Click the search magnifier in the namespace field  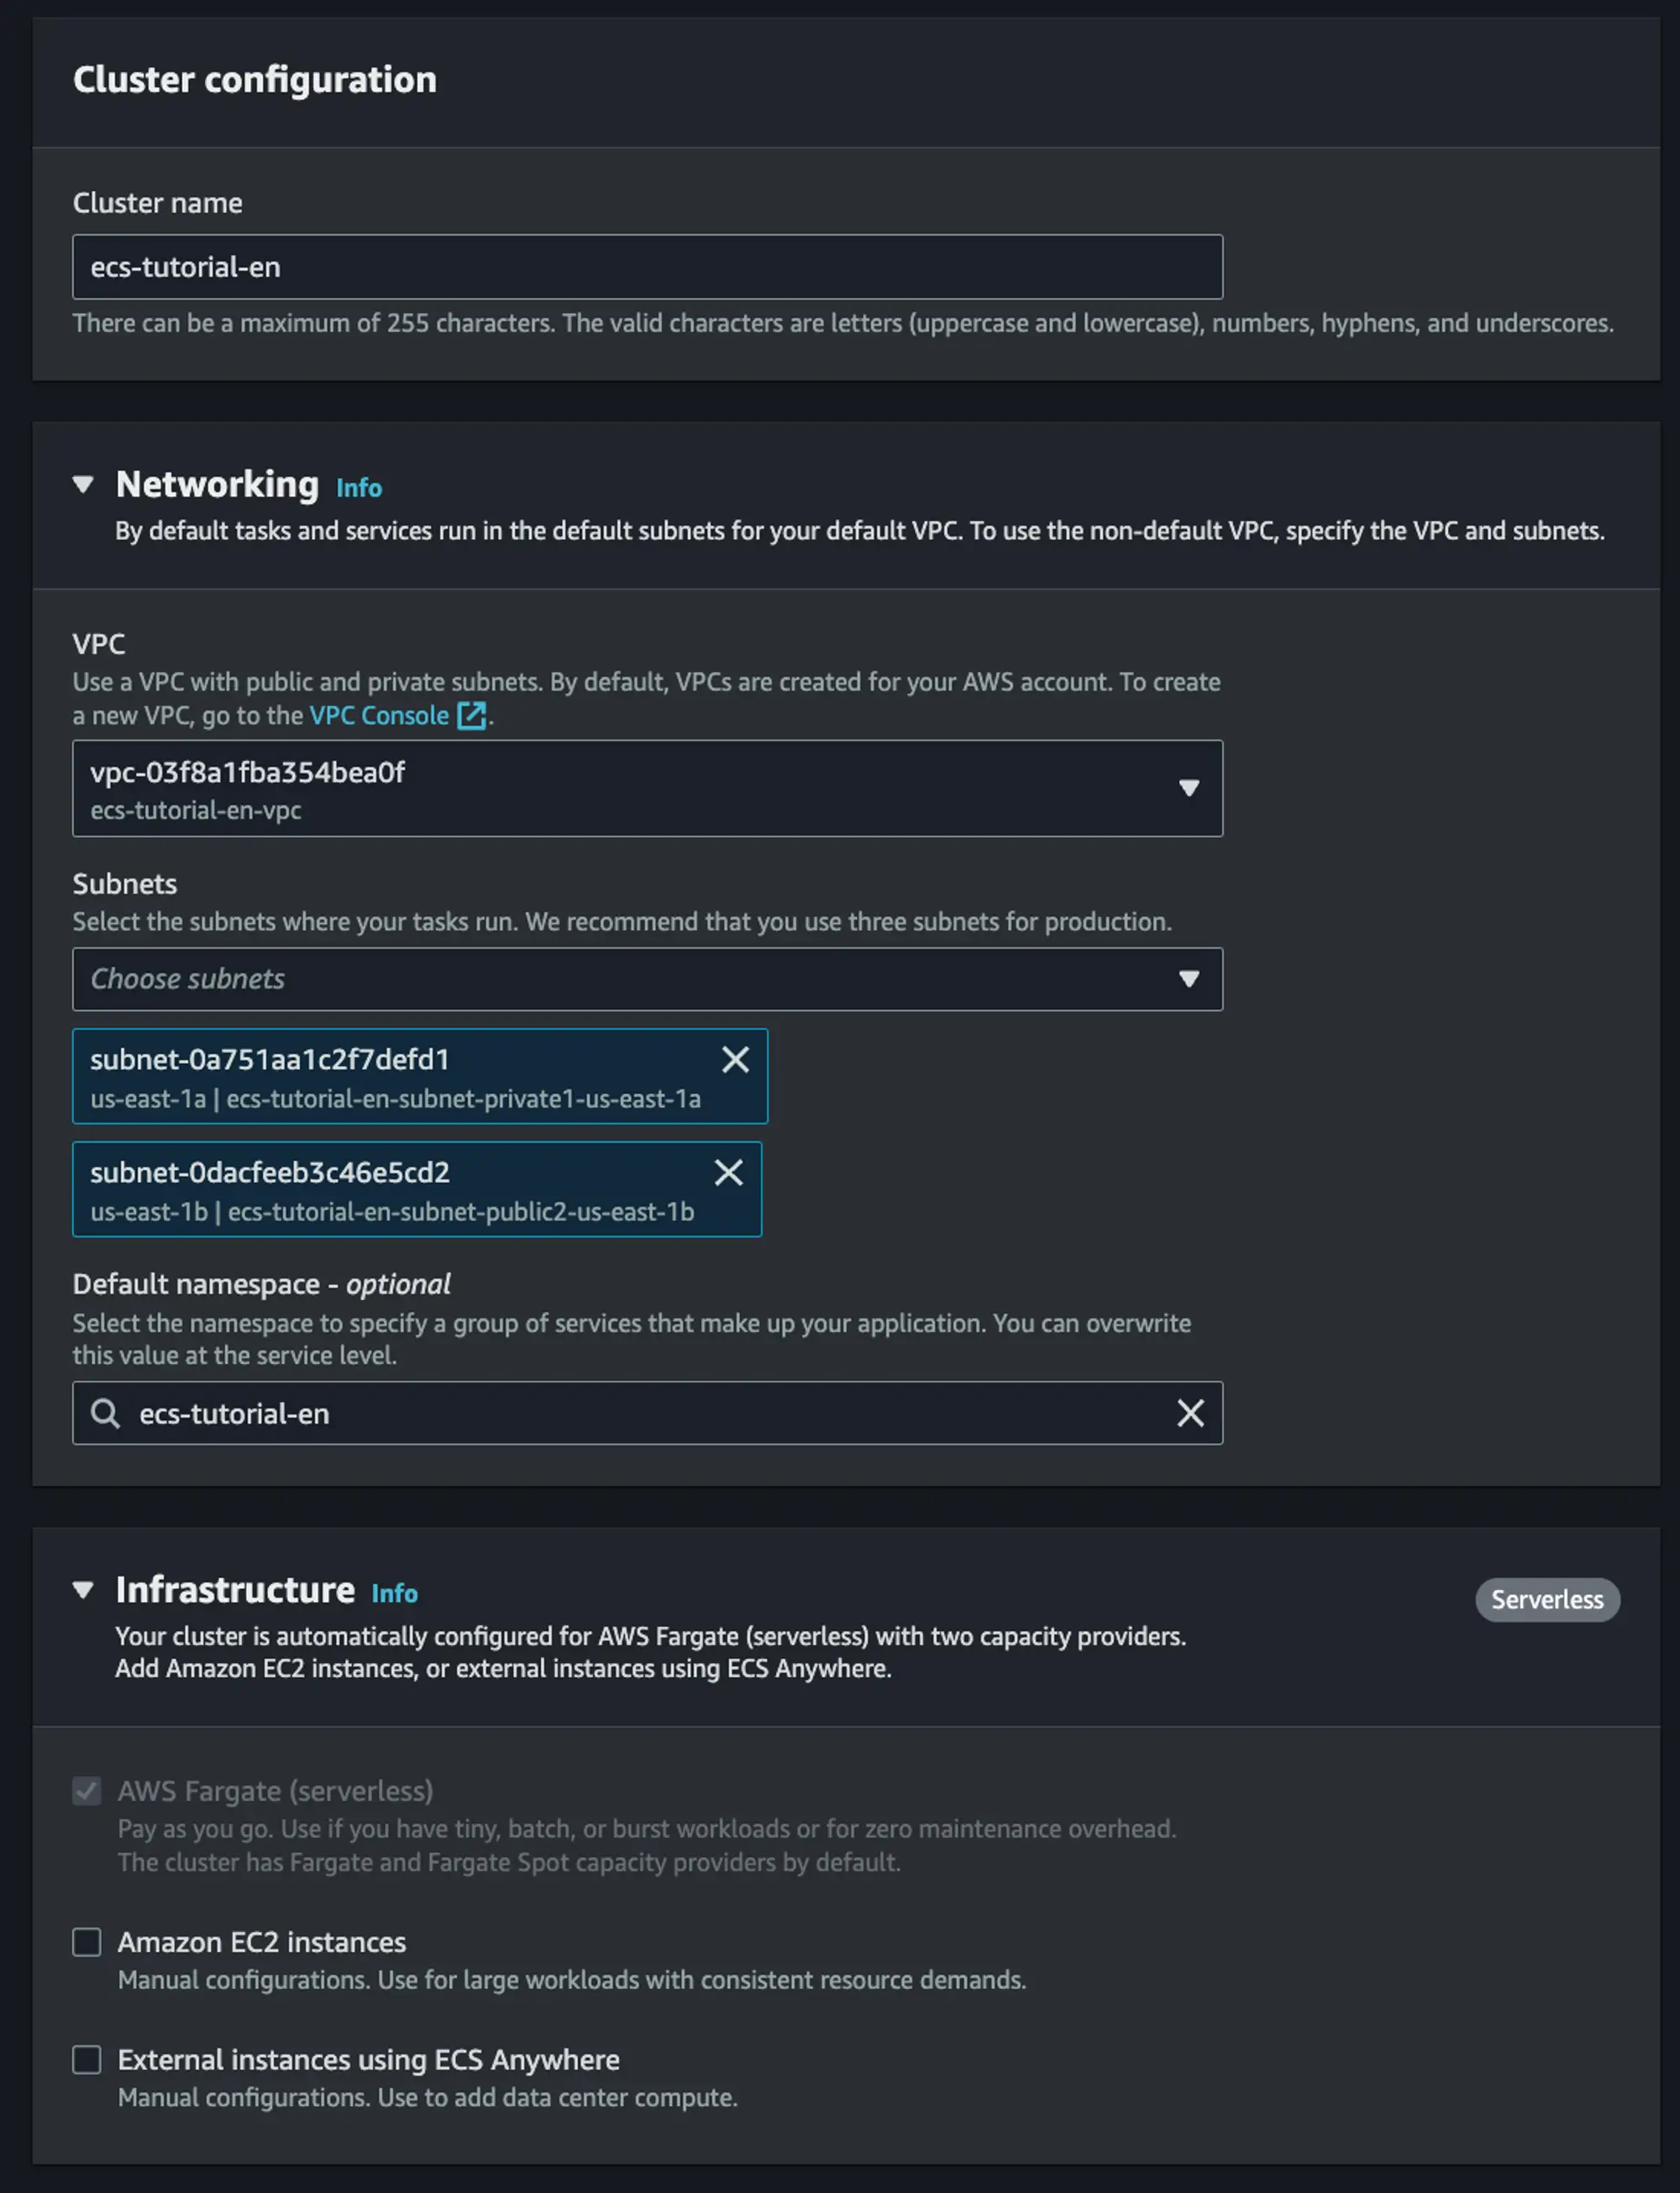(x=104, y=1413)
